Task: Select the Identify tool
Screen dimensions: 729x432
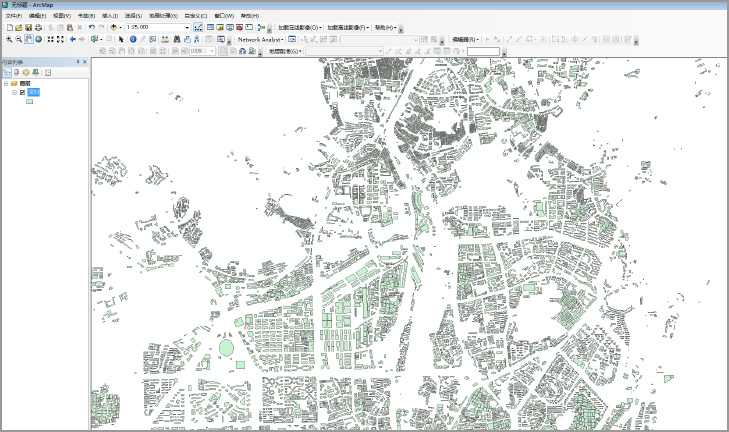Action: pos(133,40)
